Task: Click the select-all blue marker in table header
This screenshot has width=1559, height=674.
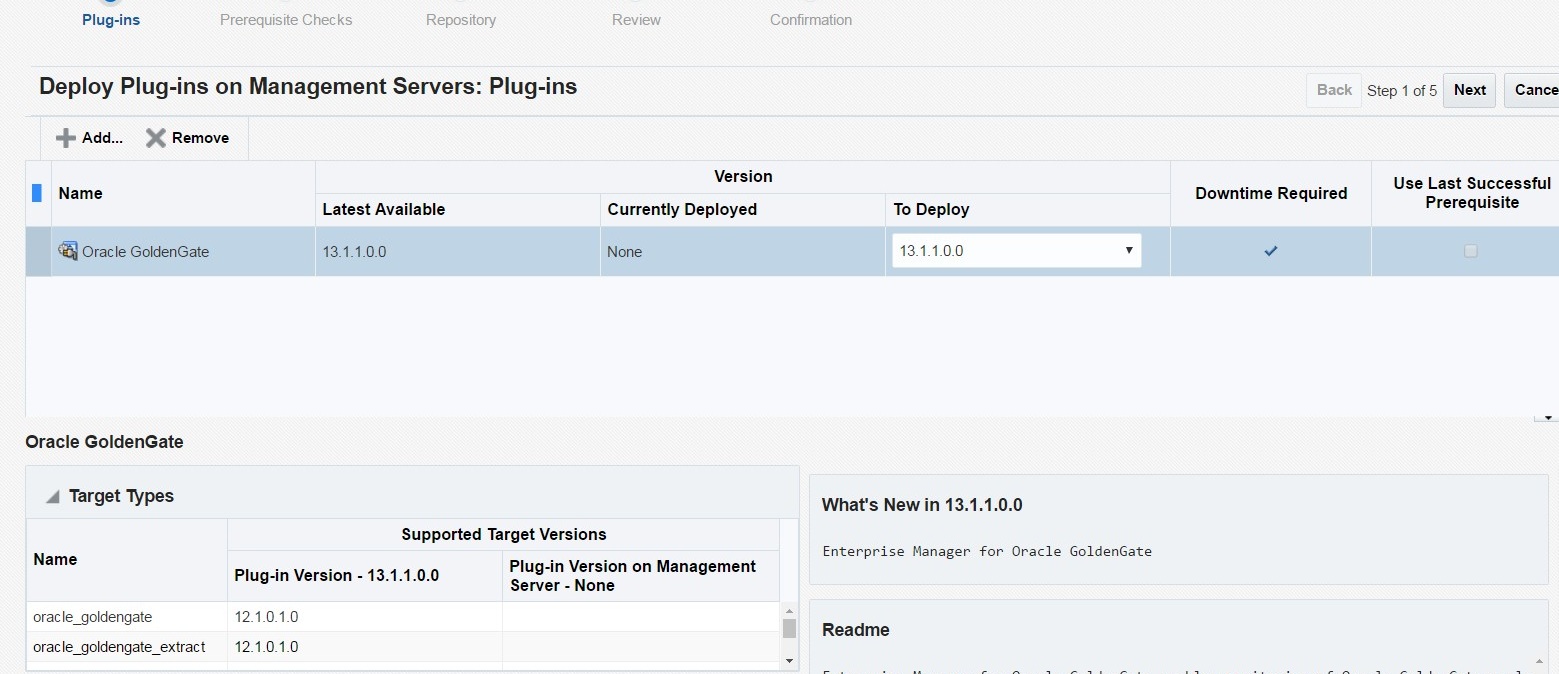Action: coord(37,193)
